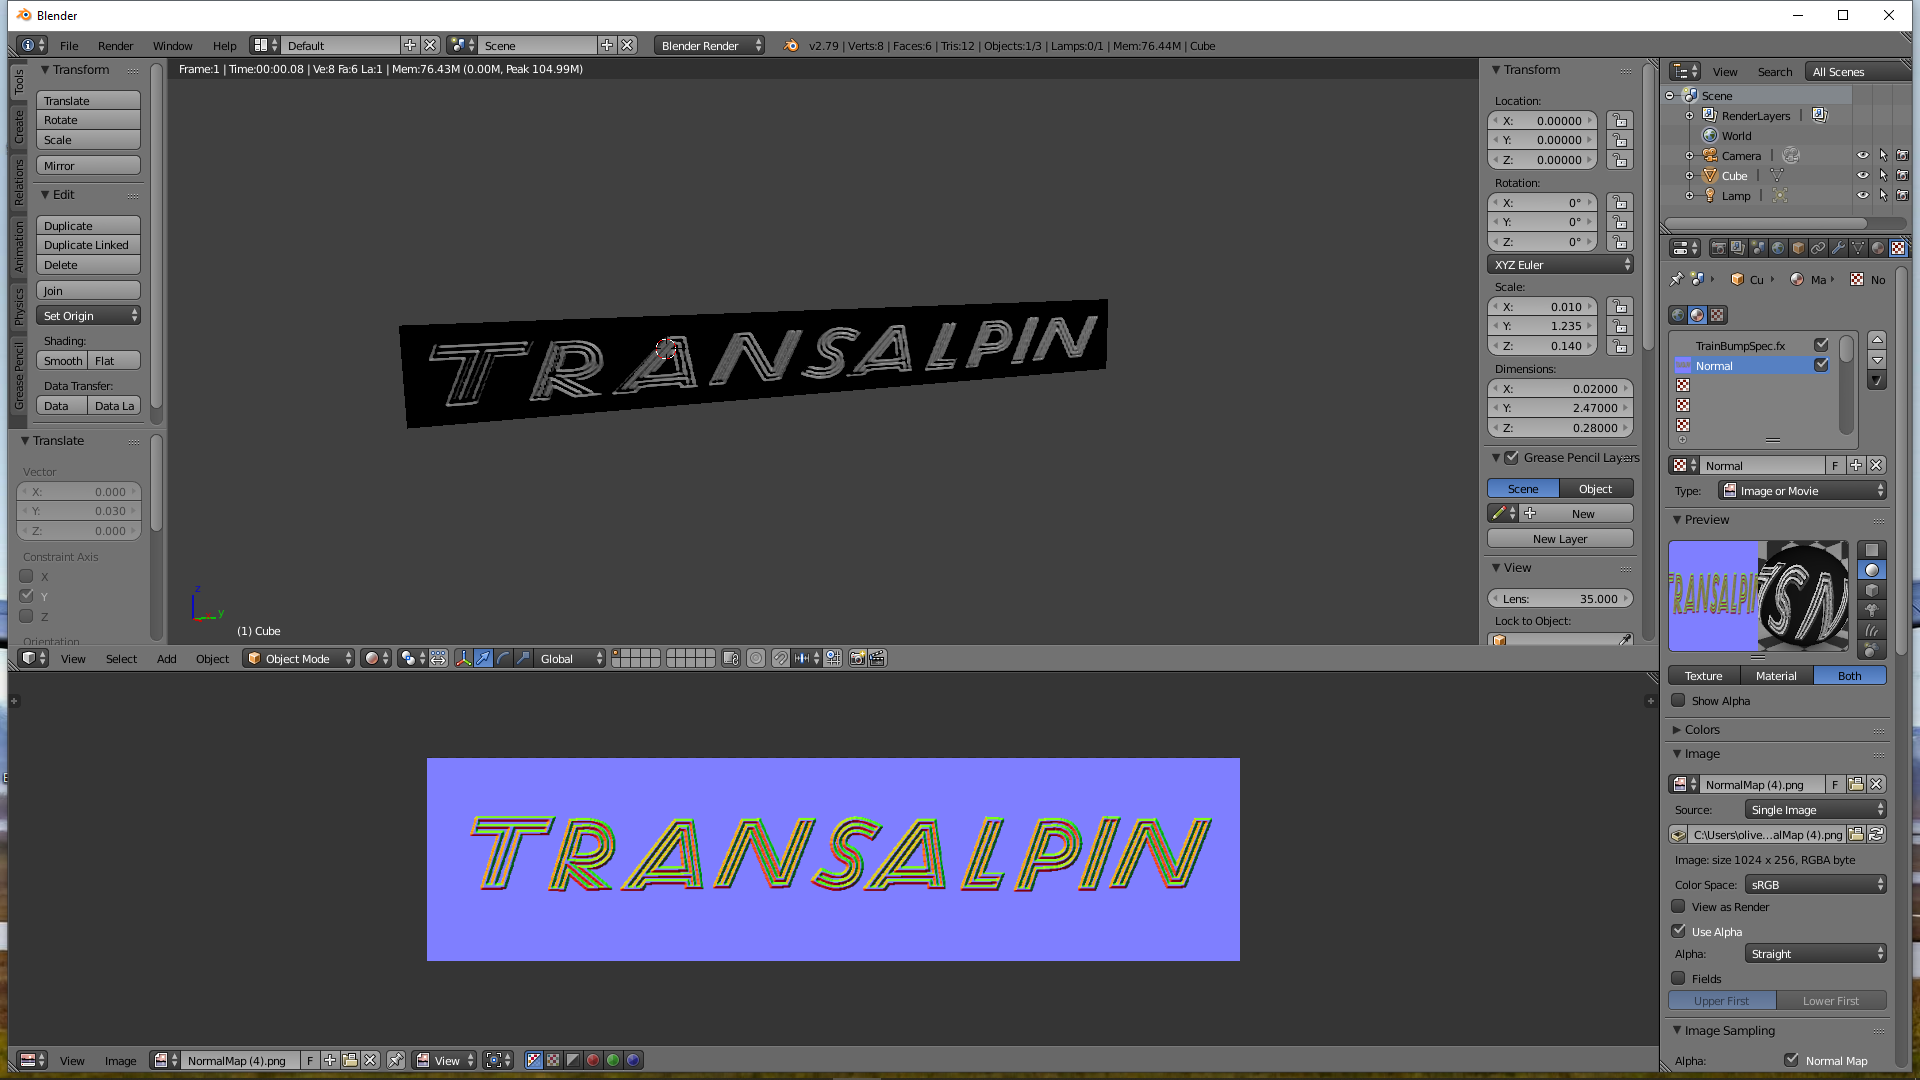
Task: Enable the rotate manipulator arc icon
Action: [503, 658]
